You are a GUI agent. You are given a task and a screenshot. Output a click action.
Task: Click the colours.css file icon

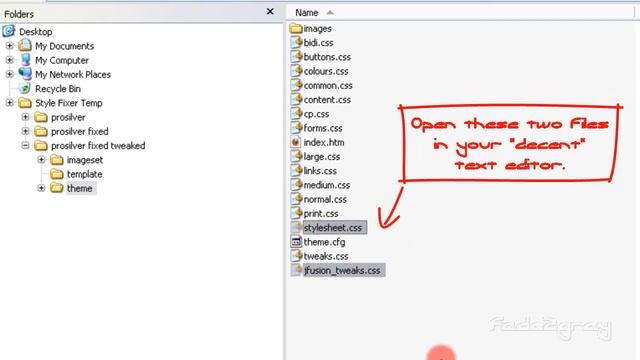pos(296,71)
